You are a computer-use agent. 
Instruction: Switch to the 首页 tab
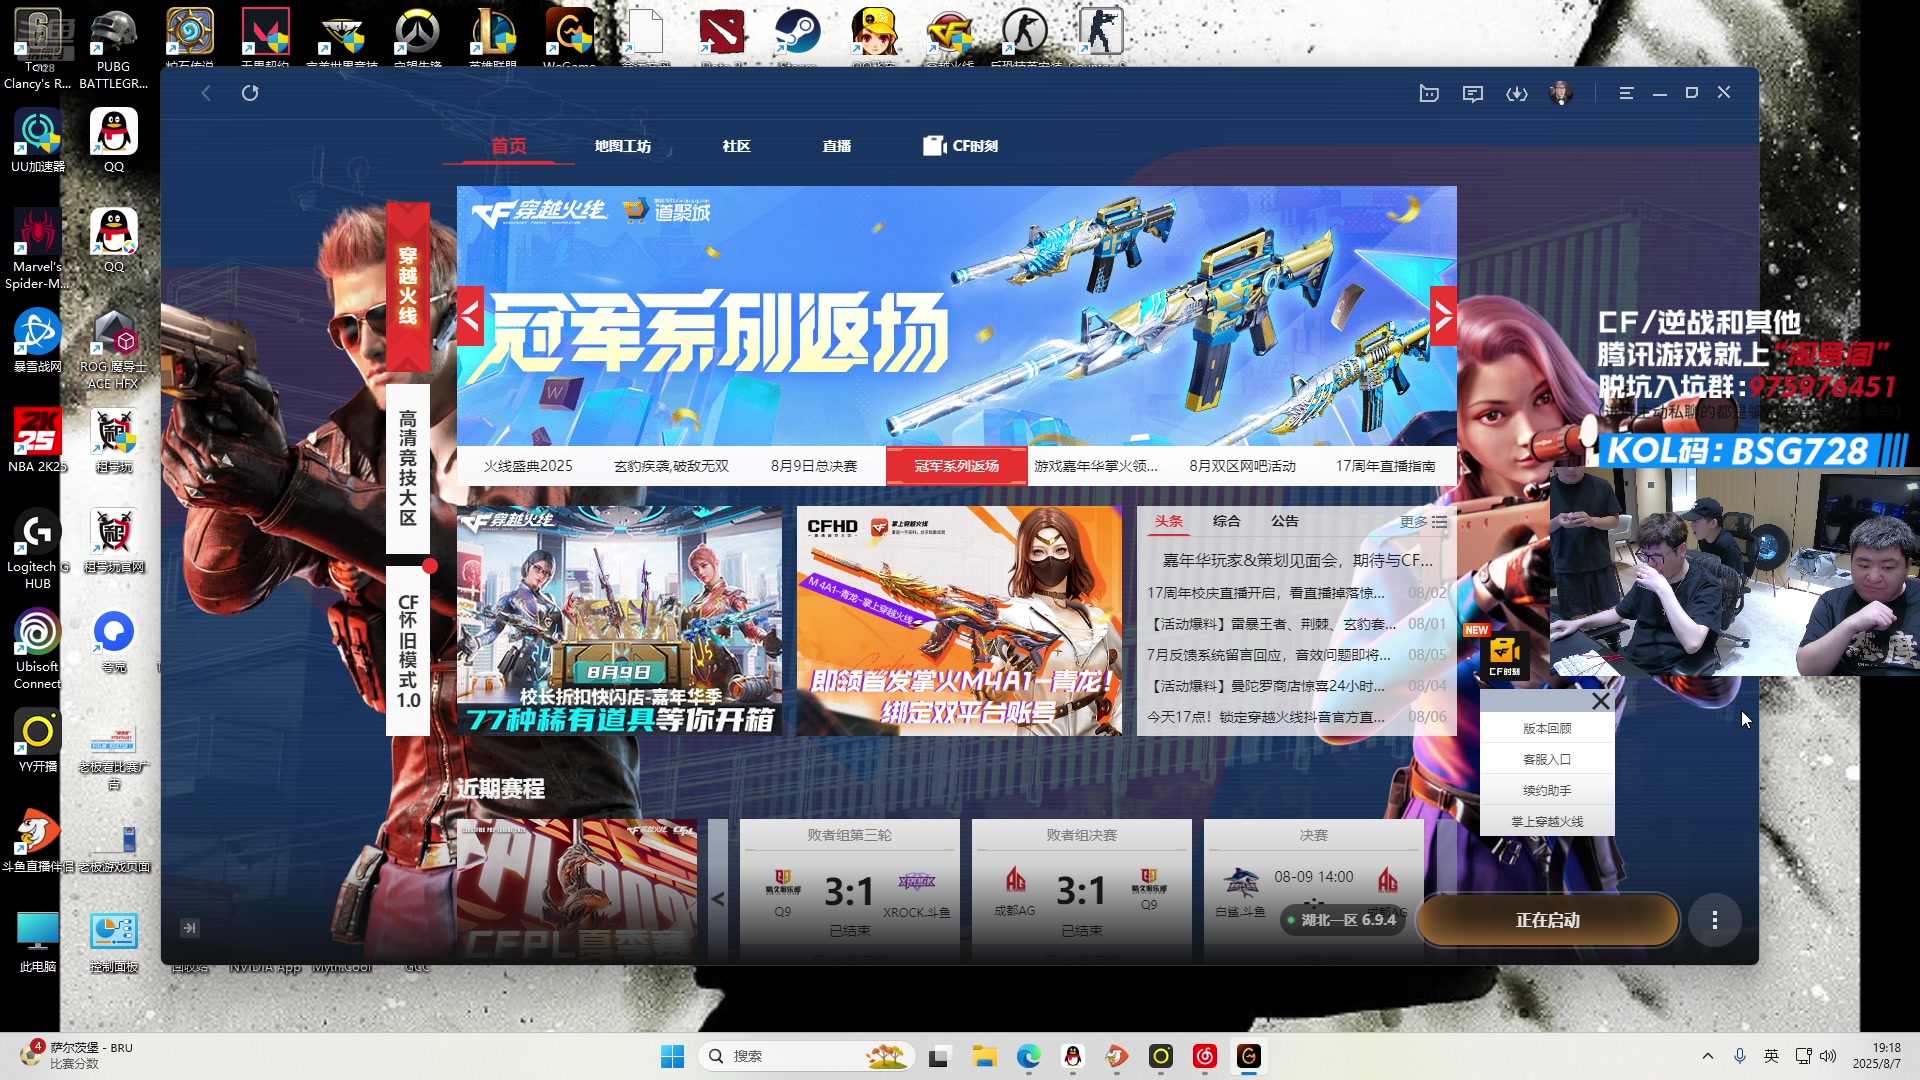(509, 146)
